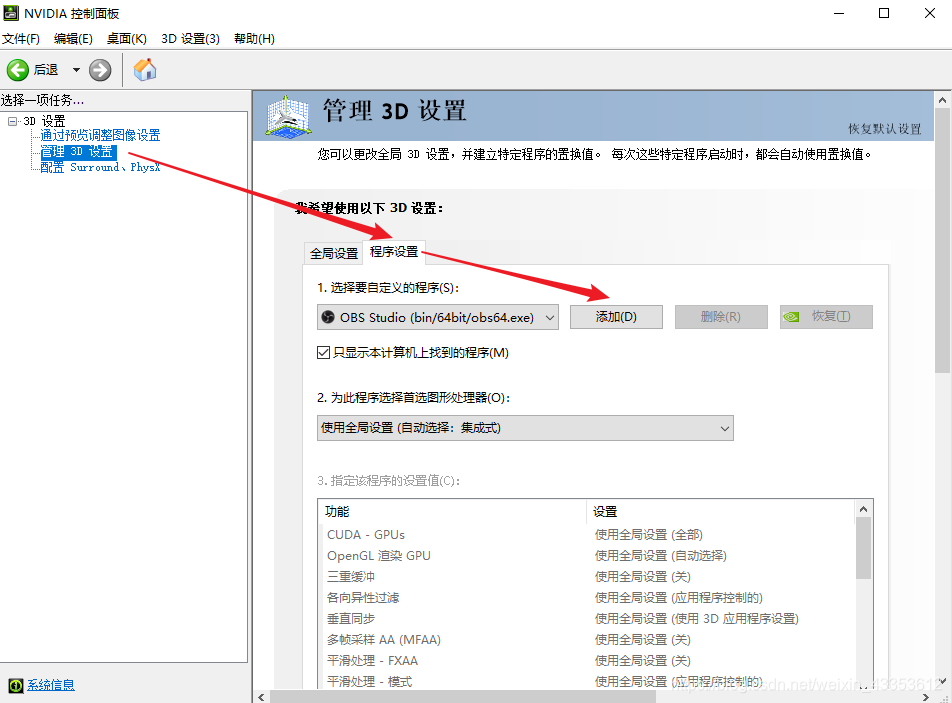Open the 3D 设置(3) menu

191,39
